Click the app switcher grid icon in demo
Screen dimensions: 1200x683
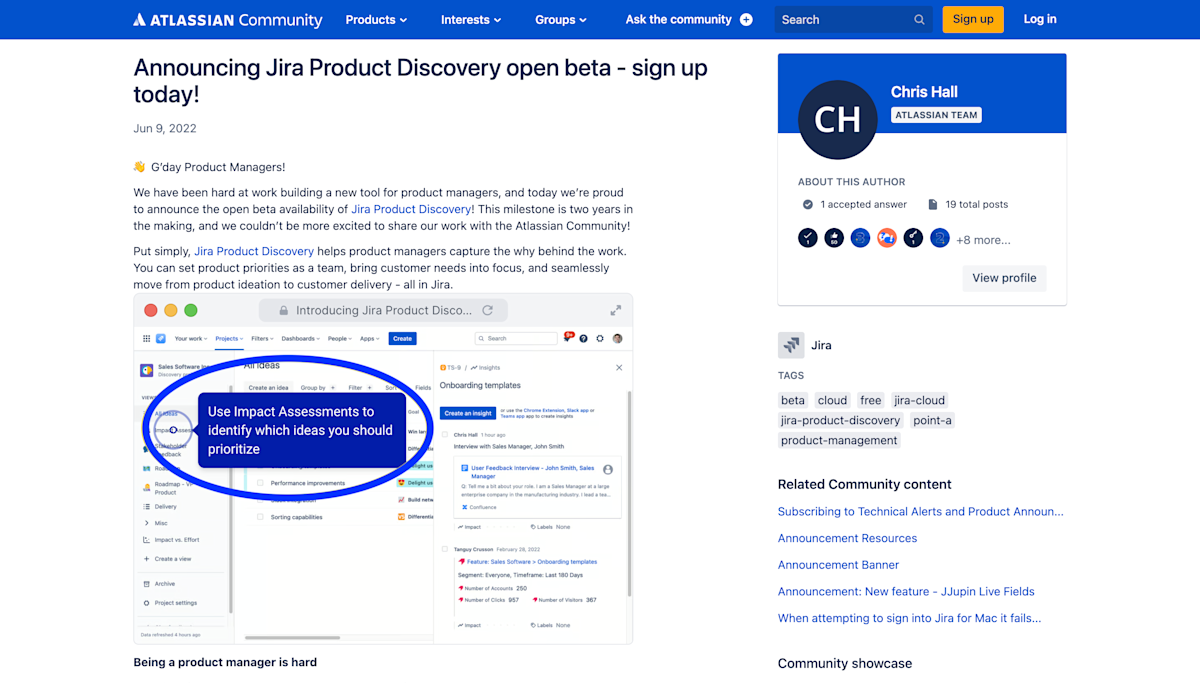coord(147,338)
